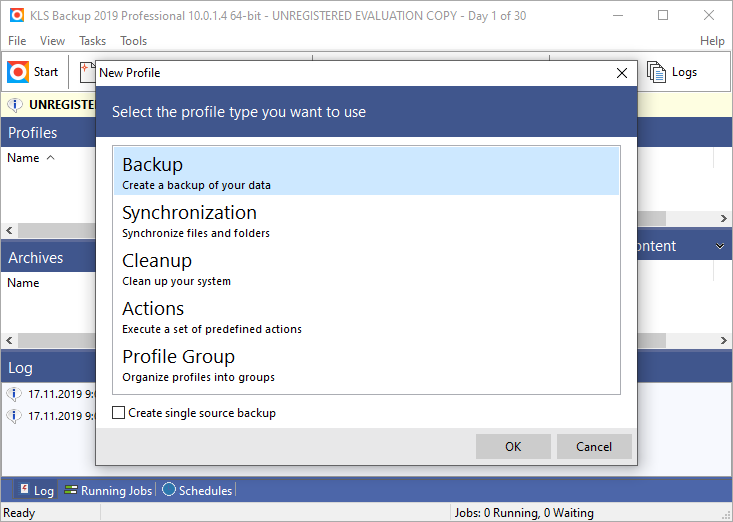The height and width of the screenshot is (522, 733).
Task: Enable Create single source backup checkbox
Action: pyautogui.click(x=118, y=413)
